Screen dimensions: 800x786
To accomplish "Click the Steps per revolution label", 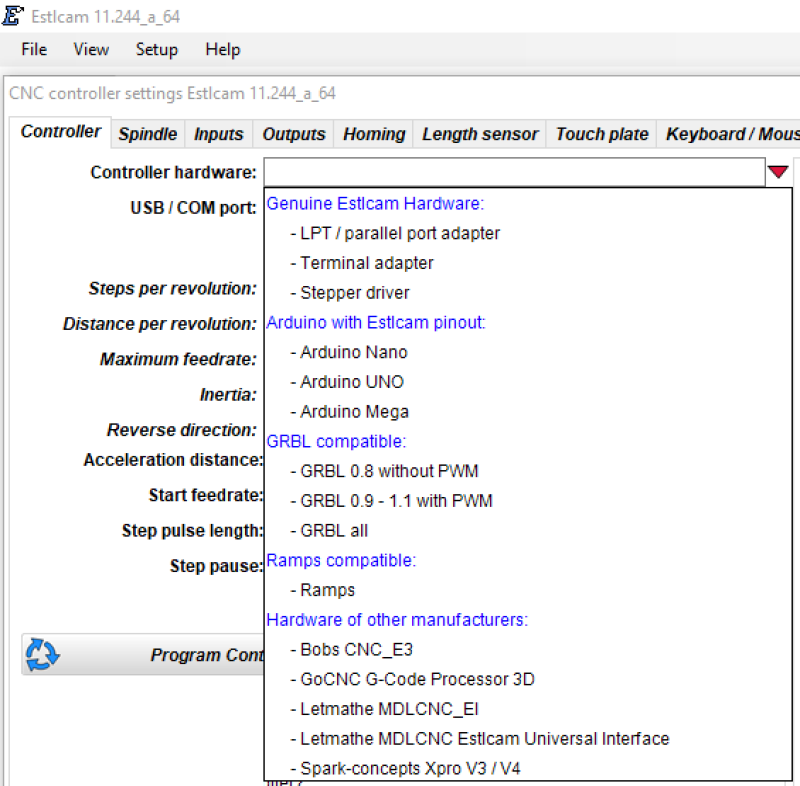I will 172,289.
